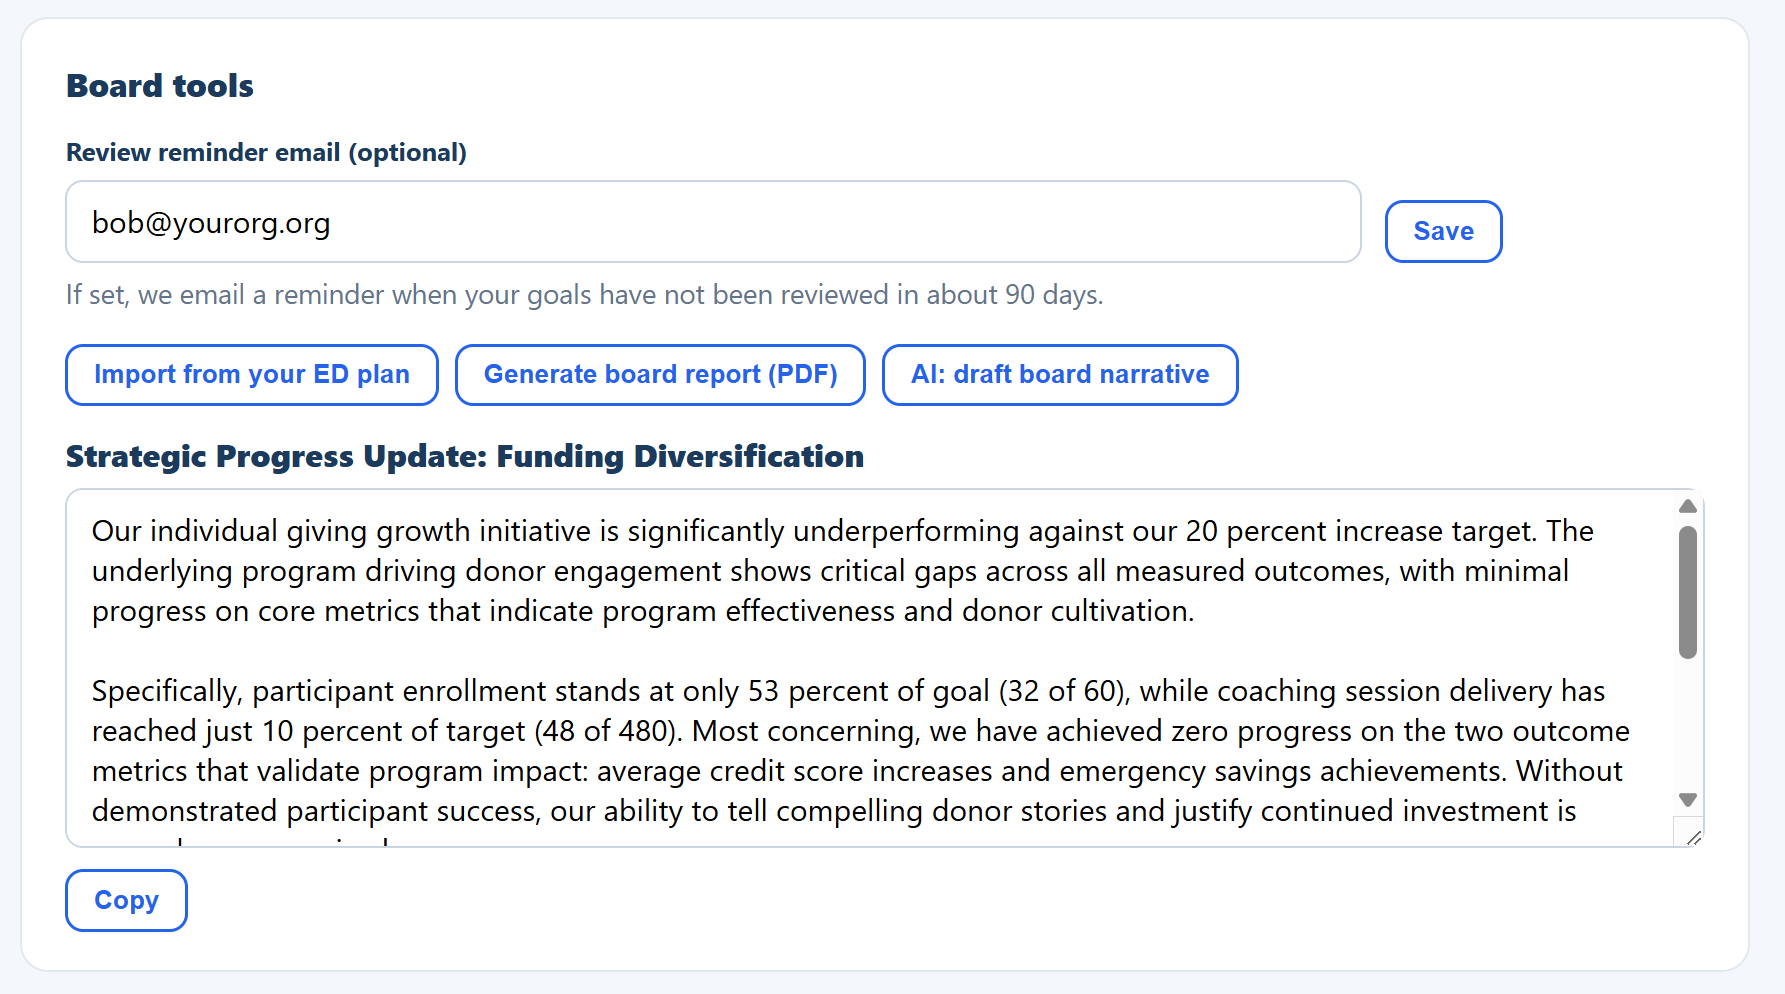
Task: Click scrollbar track below the thumb
Action: [x=1688, y=725]
